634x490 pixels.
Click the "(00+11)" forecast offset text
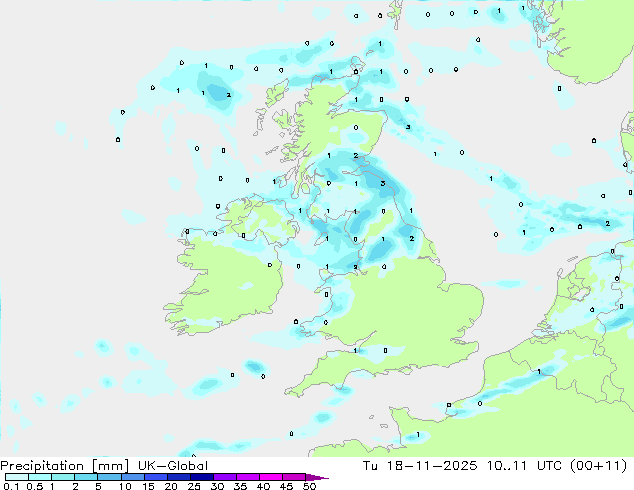(x=598, y=466)
